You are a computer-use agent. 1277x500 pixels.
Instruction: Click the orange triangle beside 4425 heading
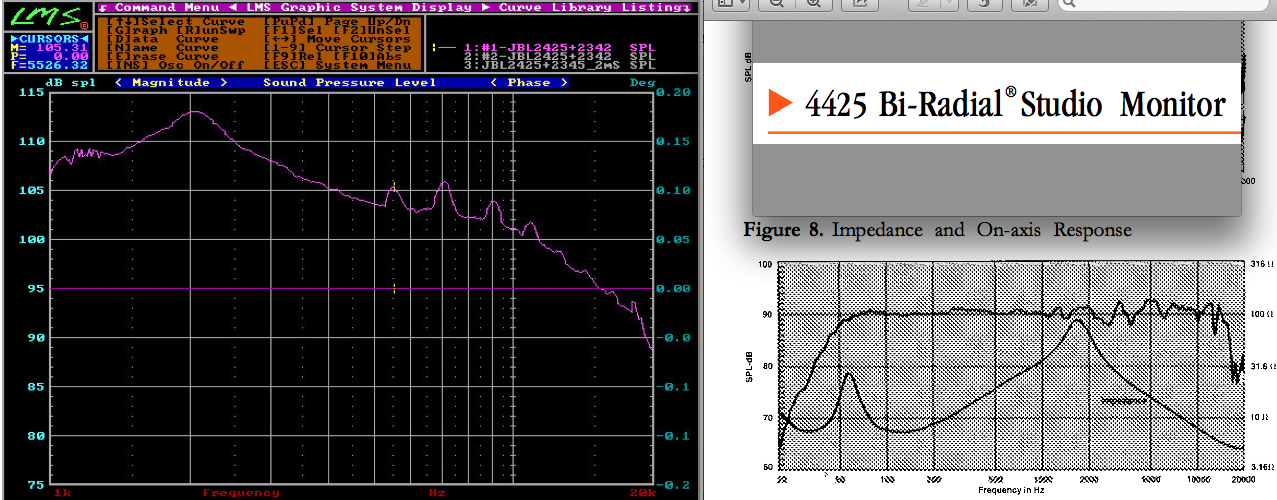pyautogui.click(x=779, y=103)
